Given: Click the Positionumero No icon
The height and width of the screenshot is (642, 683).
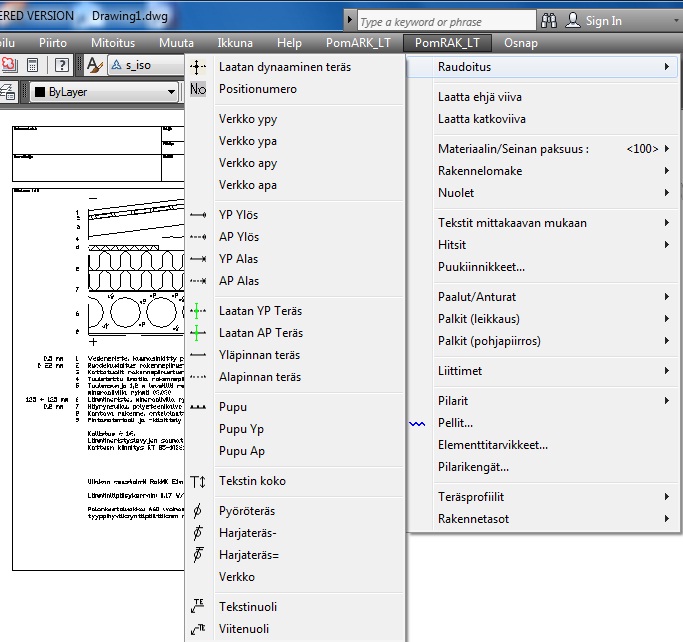Looking at the screenshot, I should click(x=198, y=89).
